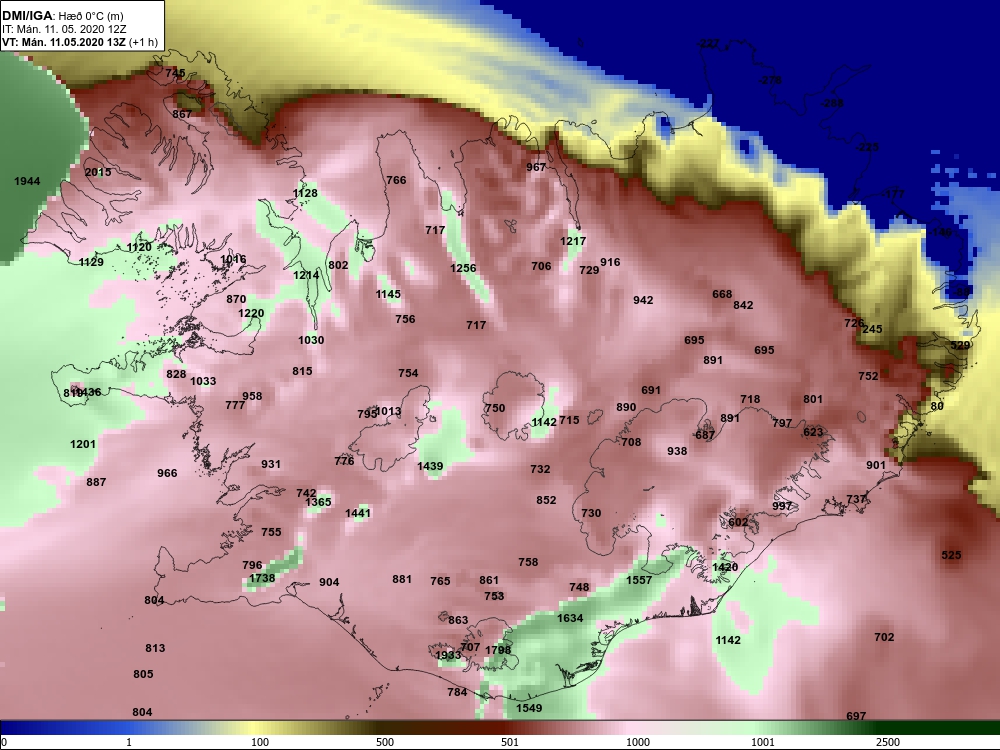The width and height of the screenshot is (1000, 750).
Task: Select the 1120 value on the map
Action: point(139,247)
